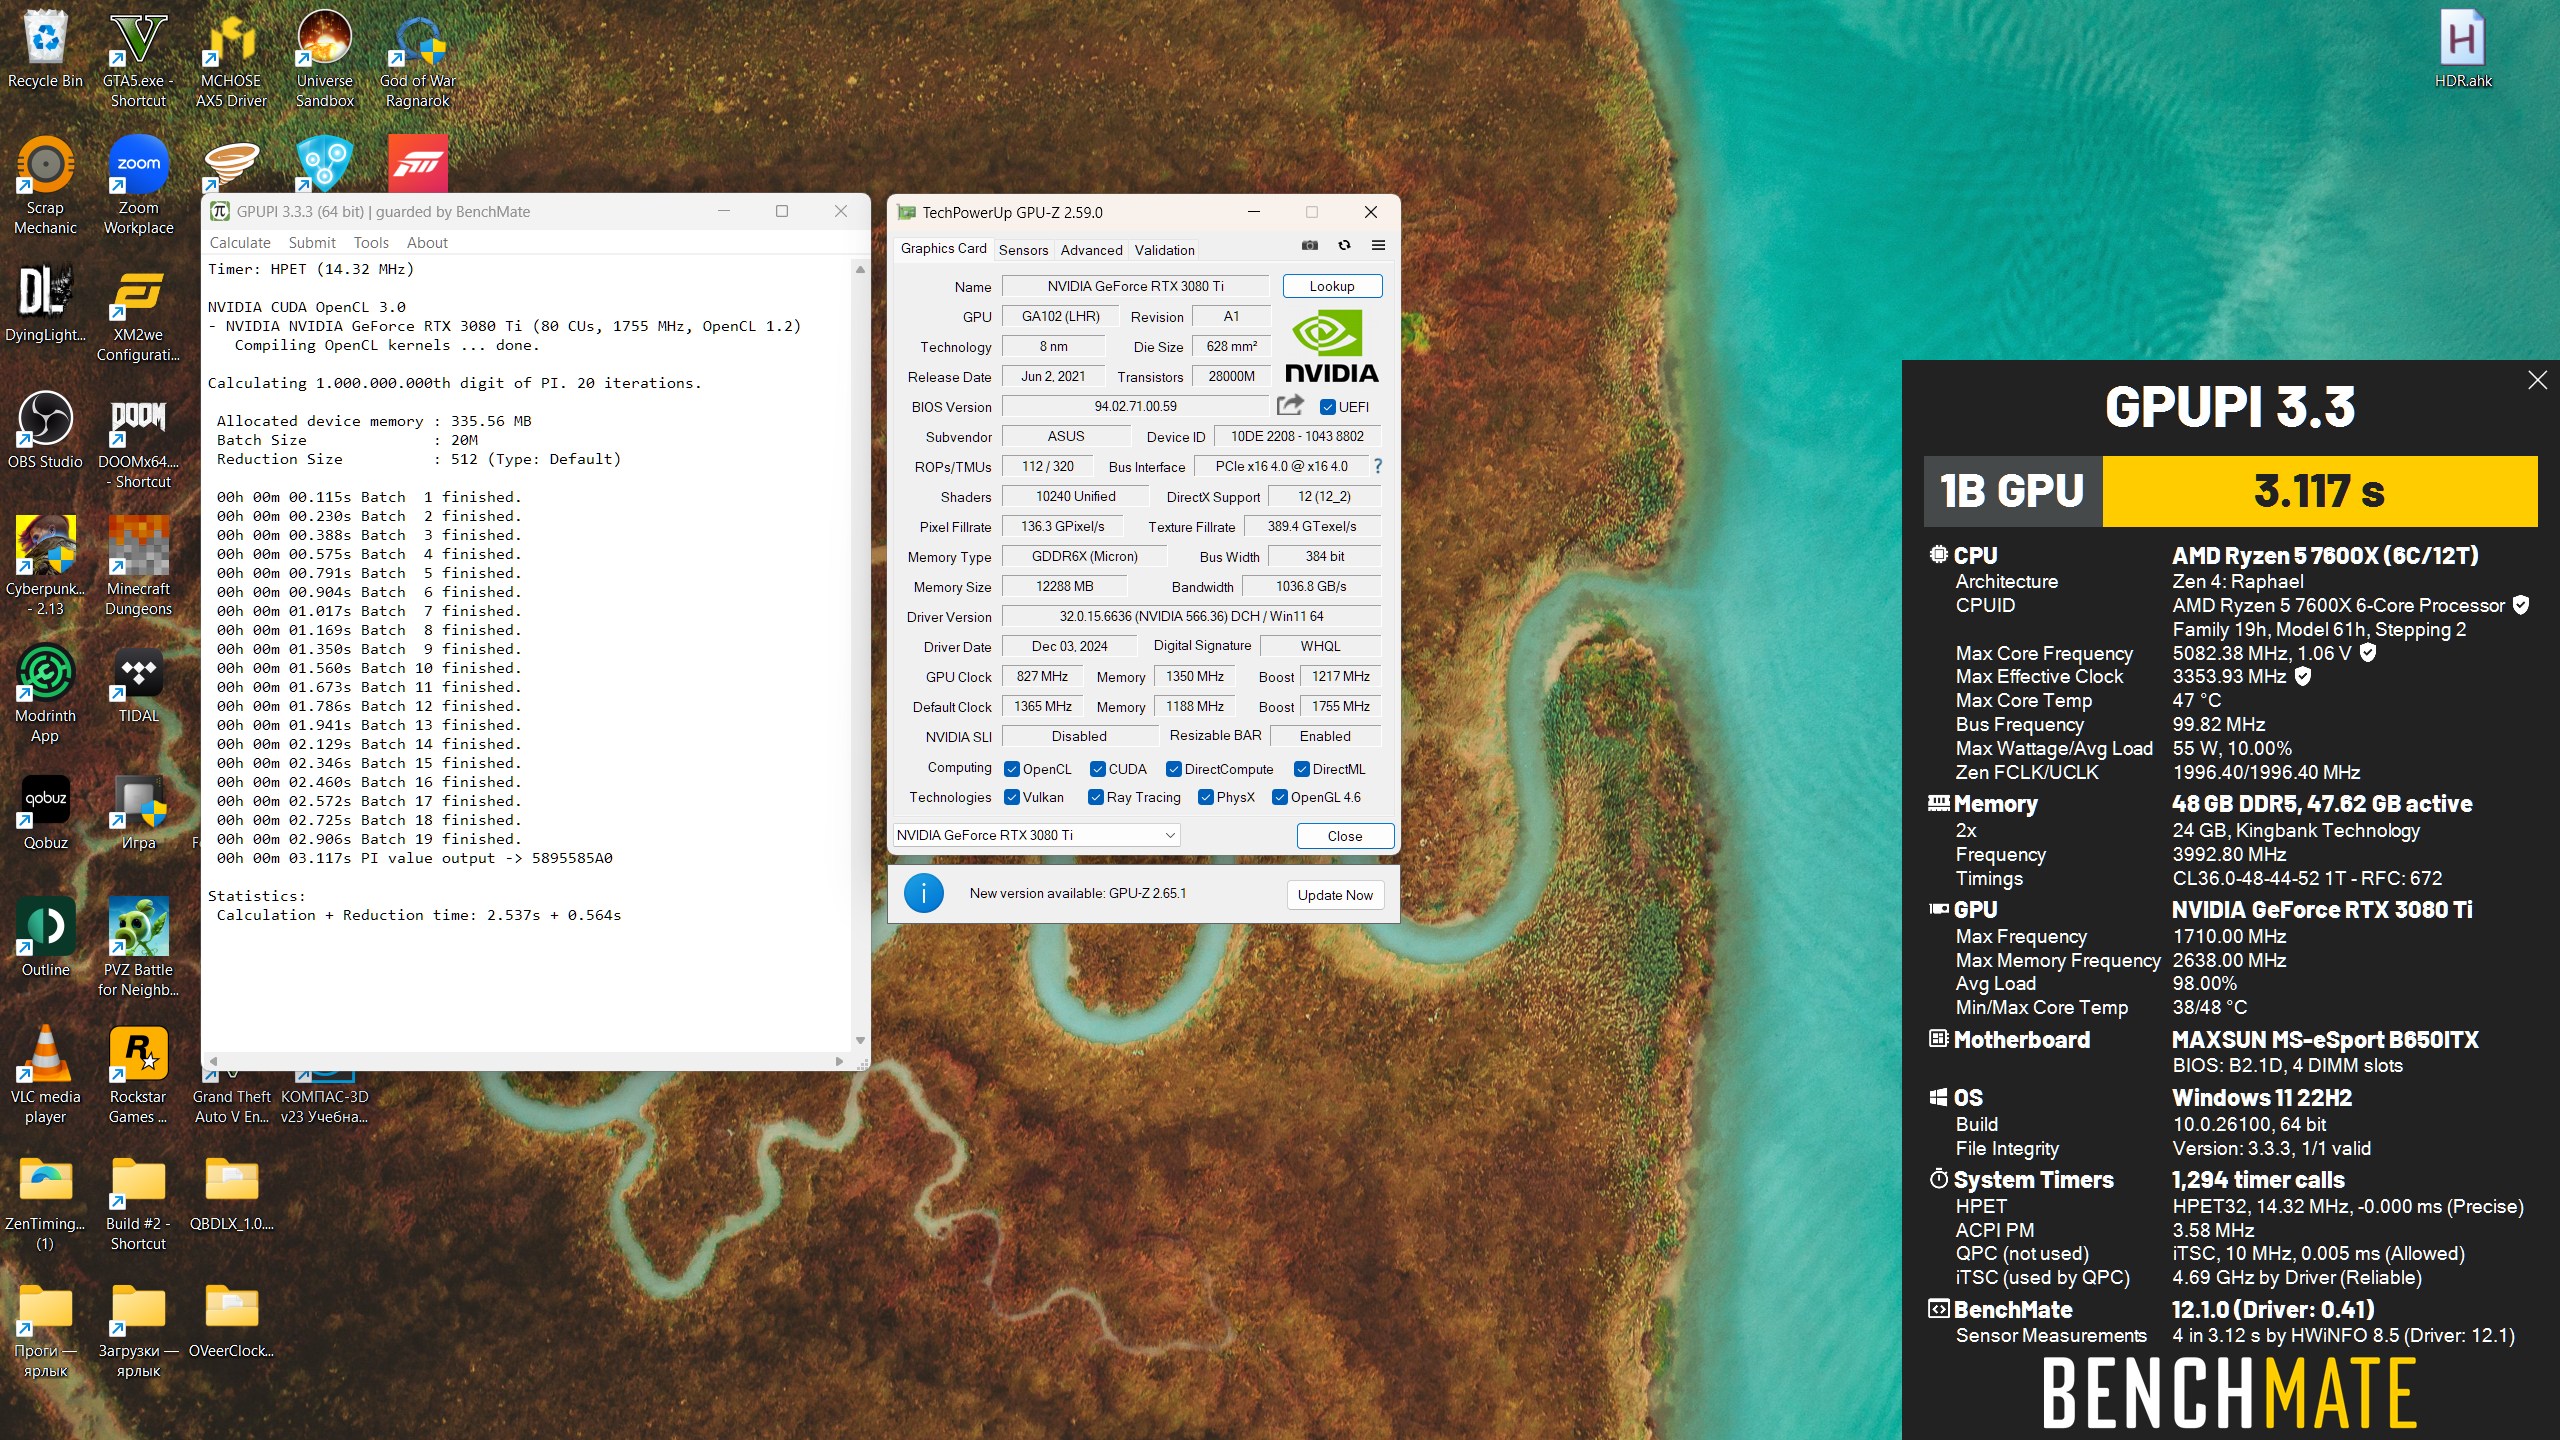
Task: Open GPU-Z hamburger menu icon
Action: 1378,245
